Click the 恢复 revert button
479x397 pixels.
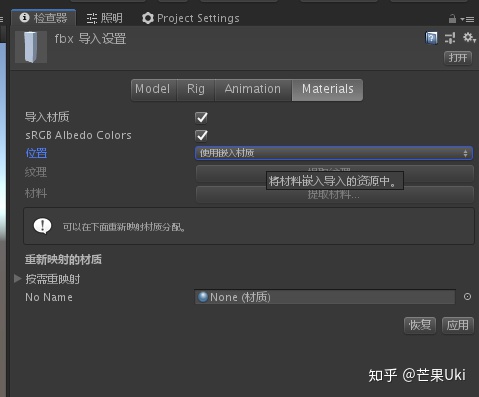click(420, 325)
